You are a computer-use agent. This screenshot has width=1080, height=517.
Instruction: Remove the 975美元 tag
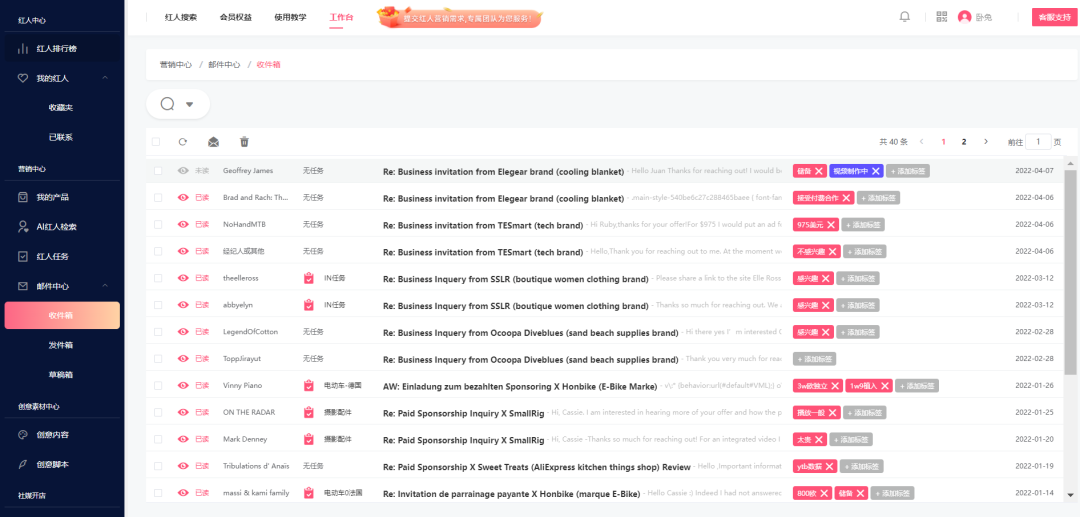pos(831,224)
